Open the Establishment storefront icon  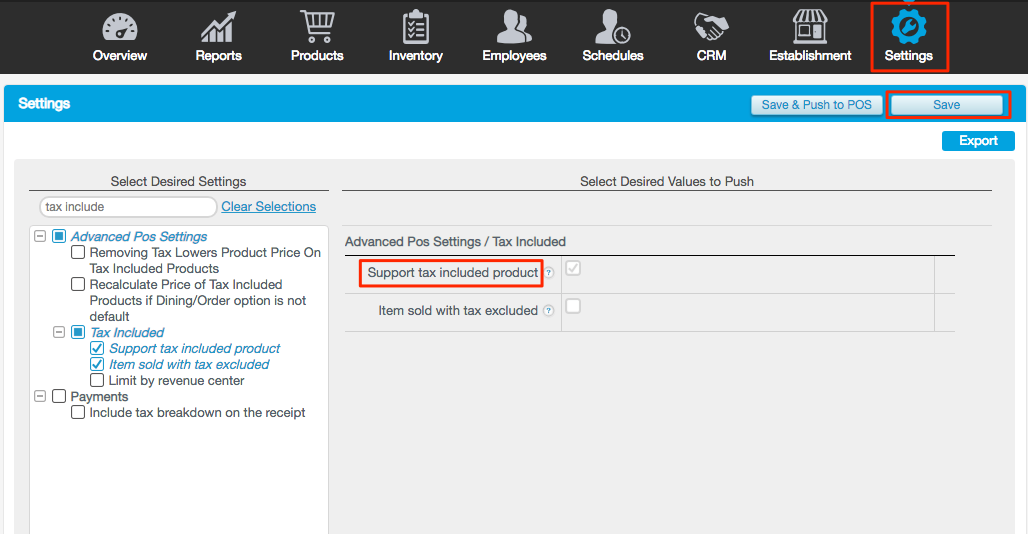coord(810,28)
